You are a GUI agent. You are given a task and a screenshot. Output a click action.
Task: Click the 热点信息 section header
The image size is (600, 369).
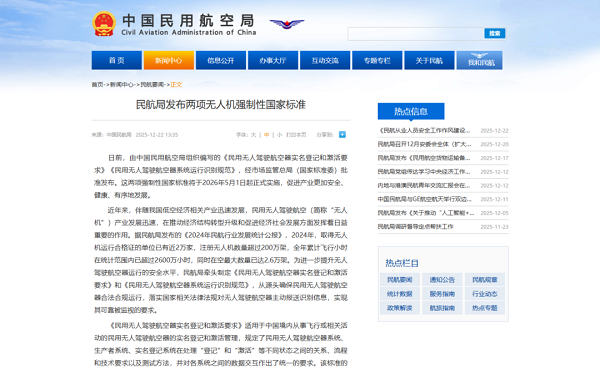[x=411, y=111]
